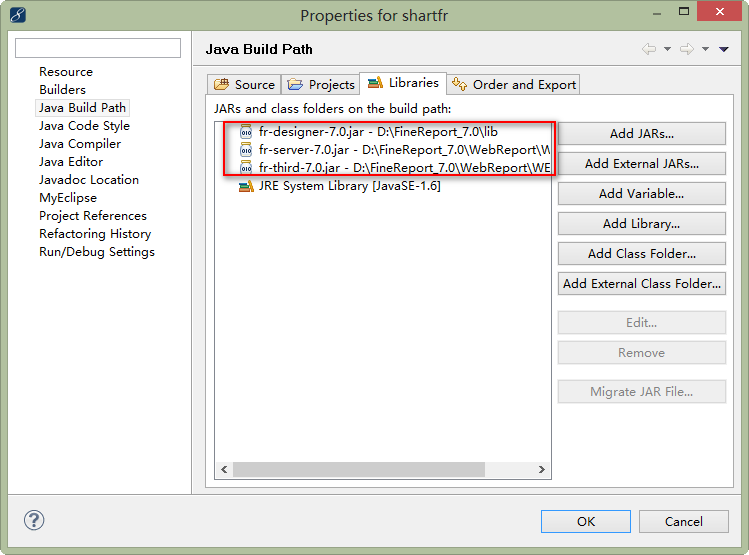Open the Java Code Style page

tap(85, 126)
